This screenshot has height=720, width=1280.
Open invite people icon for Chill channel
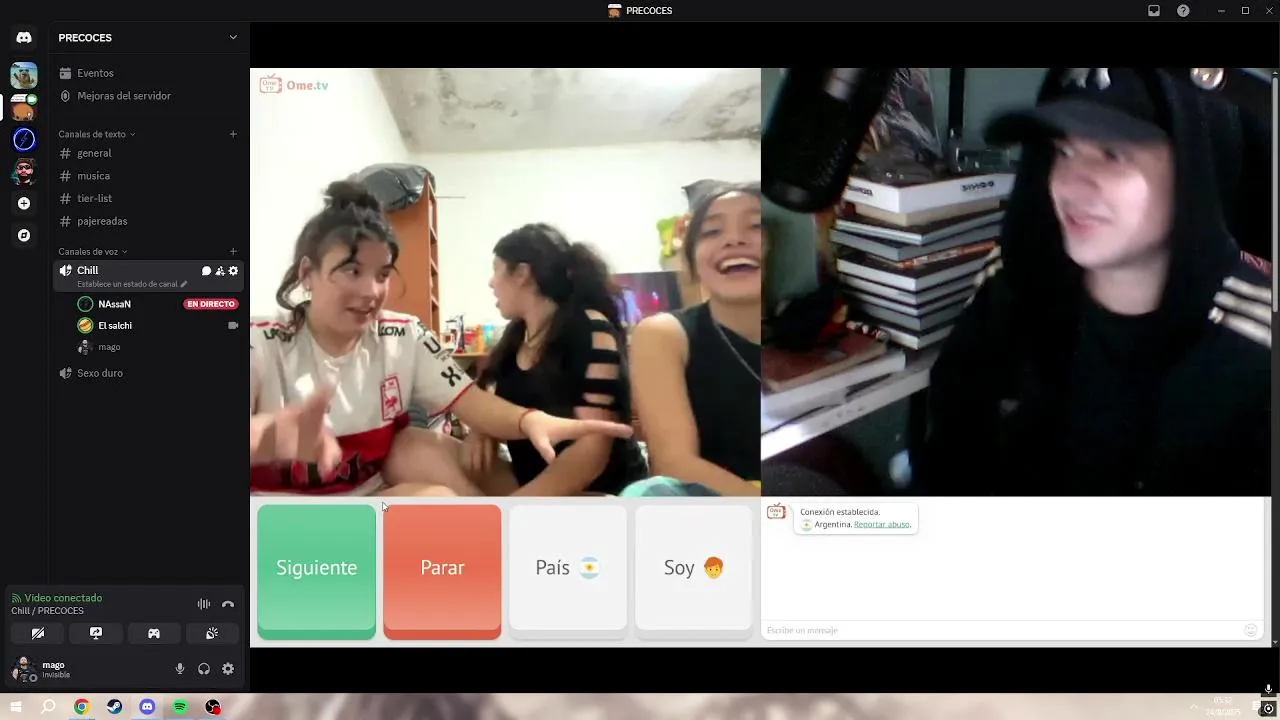220,271
